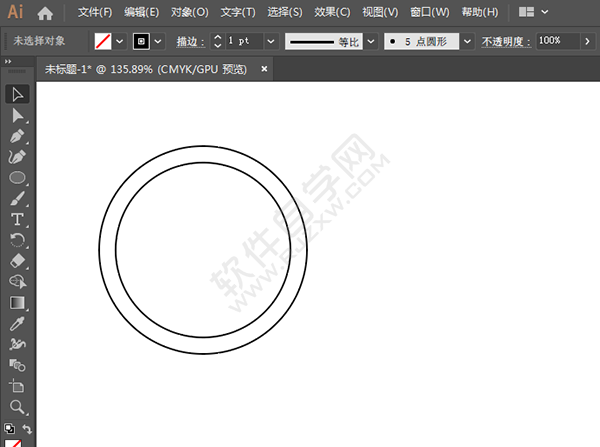
Task: Open the Edit menu 编辑(E)
Action: (x=141, y=12)
